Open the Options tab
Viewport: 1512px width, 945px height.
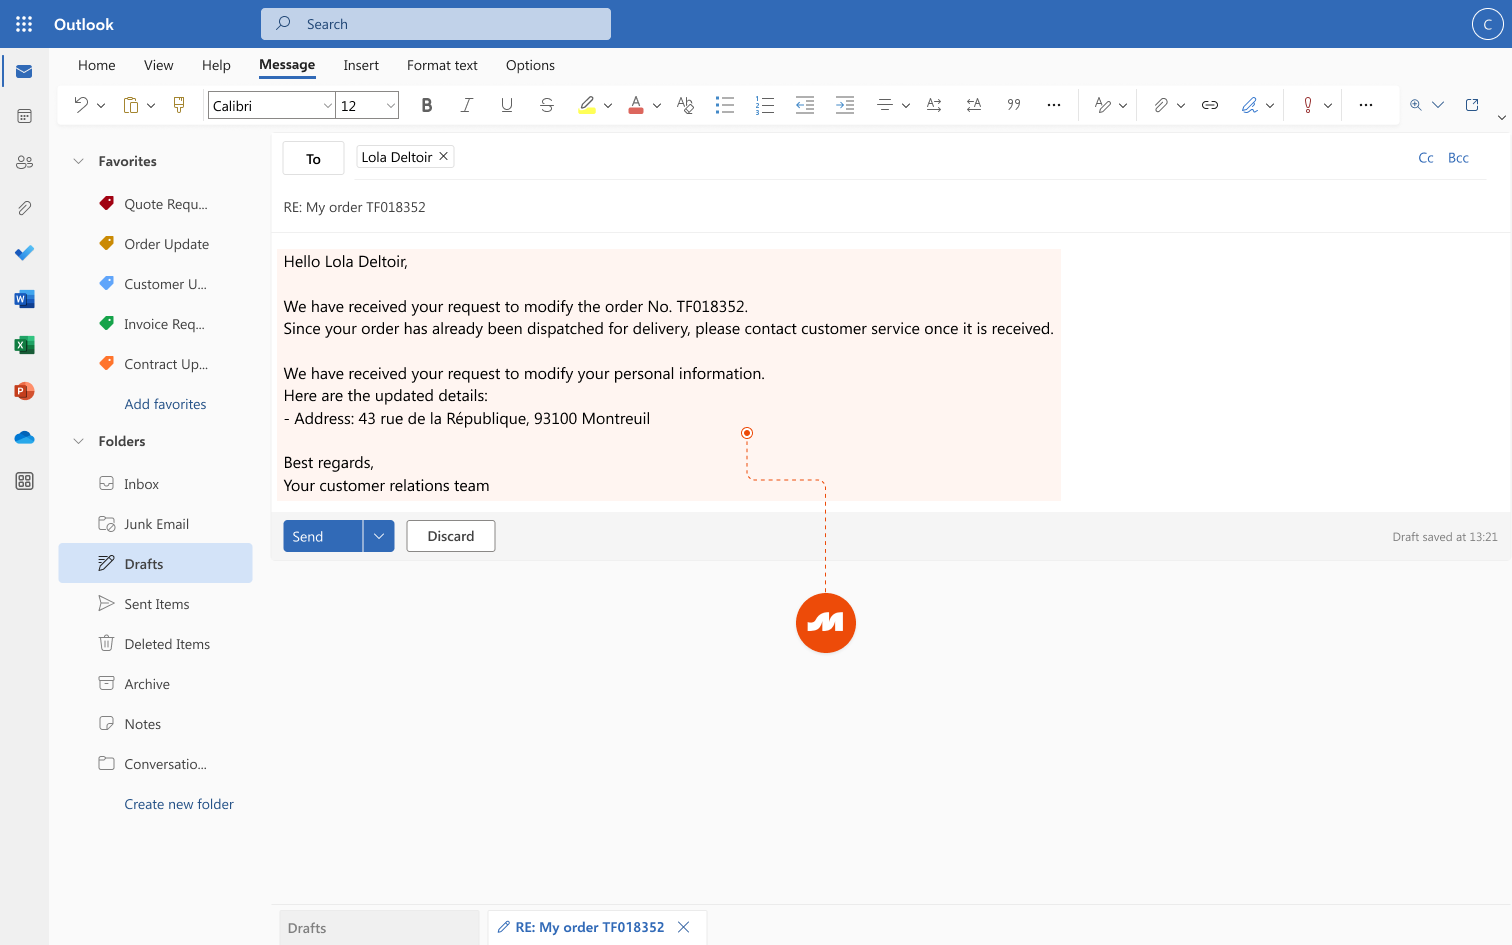tap(530, 65)
